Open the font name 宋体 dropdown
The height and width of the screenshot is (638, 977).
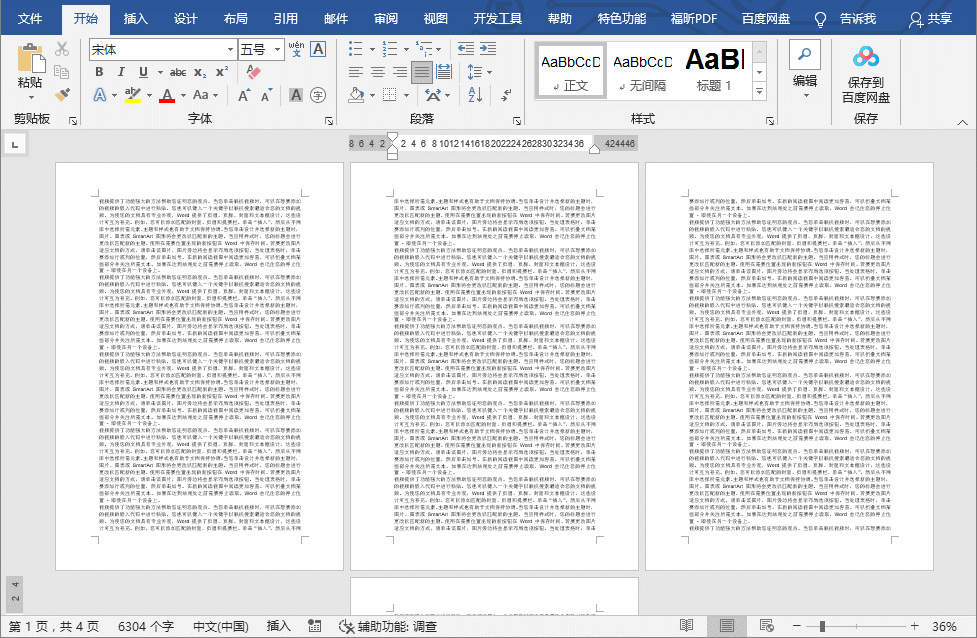coord(231,49)
